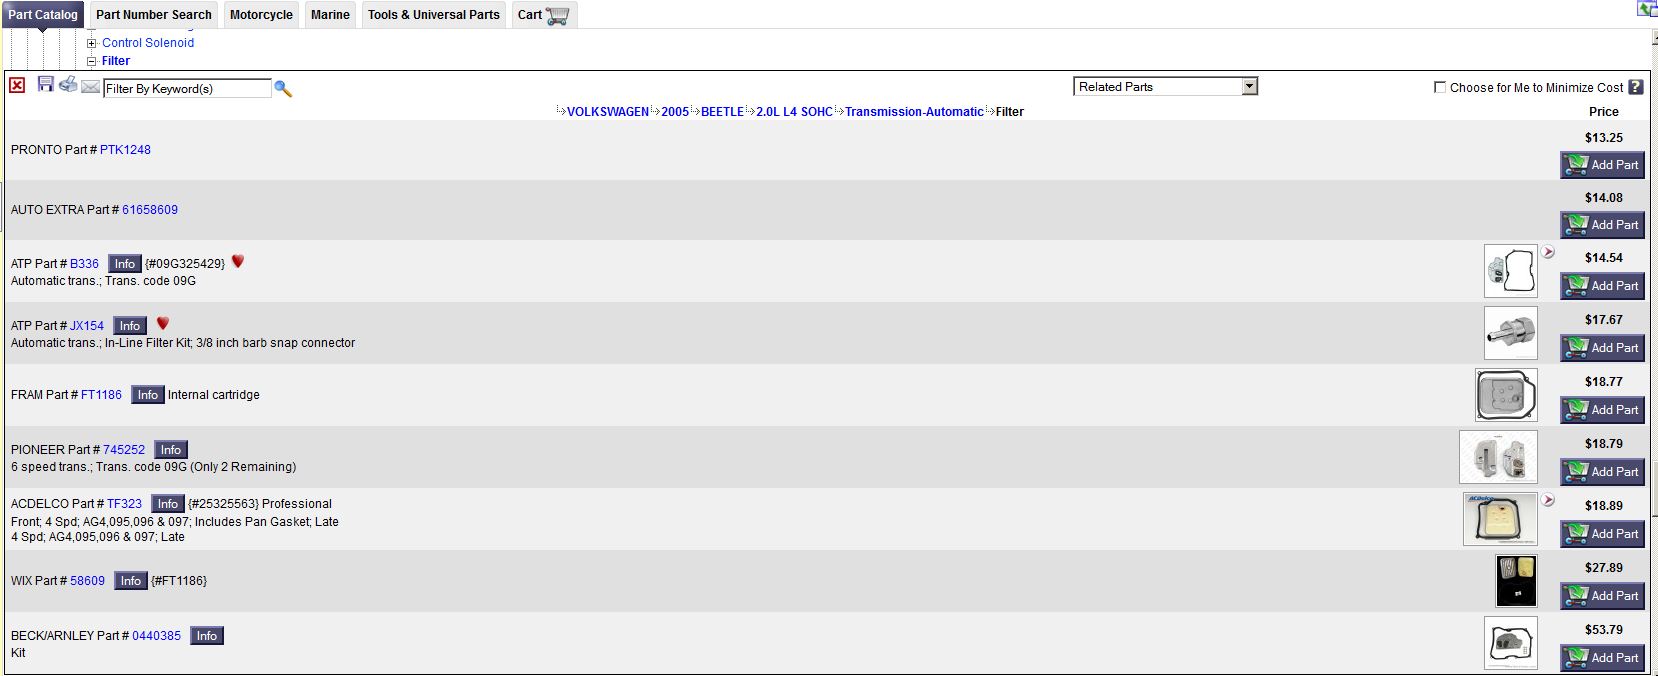Open the Tools & Universal Parts tab
This screenshot has height=676, width=1658.
click(434, 15)
